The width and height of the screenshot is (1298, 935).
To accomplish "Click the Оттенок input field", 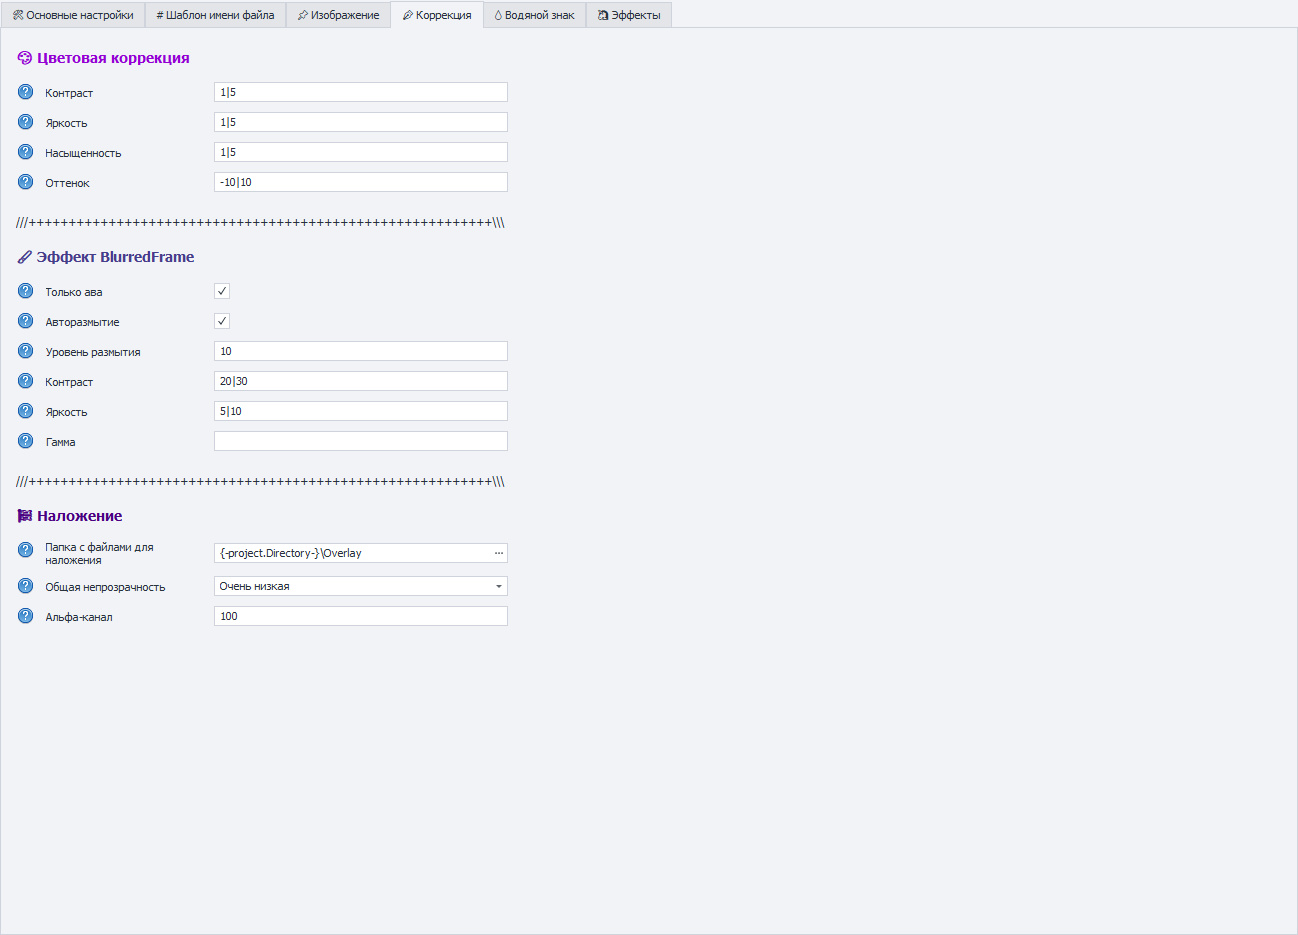I will [x=361, y=182].
